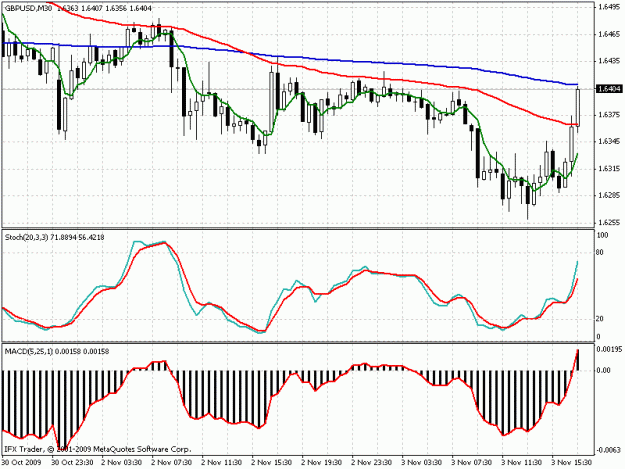Screen dimensions: 625x469
Task: Click the Stoch(20,3,3) indicator label
Action: tap(26, 237)
